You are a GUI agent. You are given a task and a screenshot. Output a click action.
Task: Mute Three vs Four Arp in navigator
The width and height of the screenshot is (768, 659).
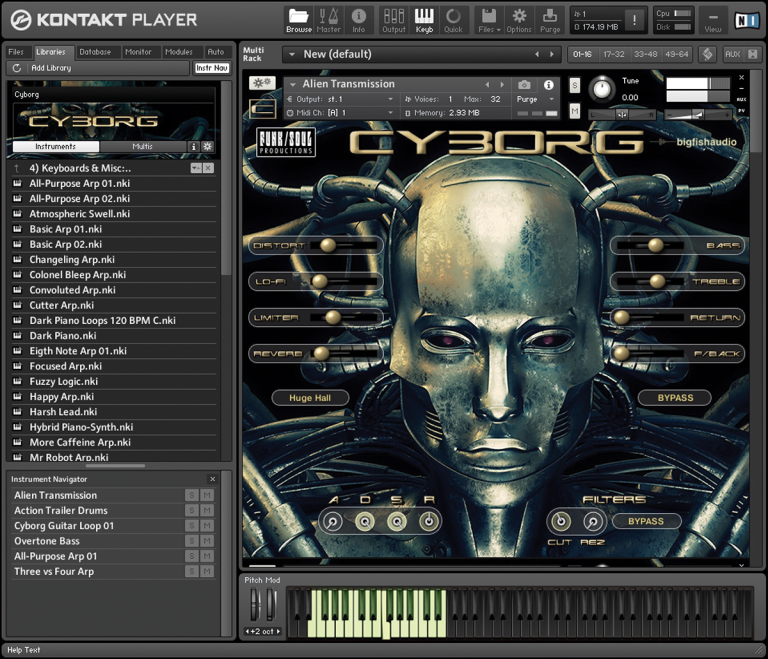click(207, 571)
